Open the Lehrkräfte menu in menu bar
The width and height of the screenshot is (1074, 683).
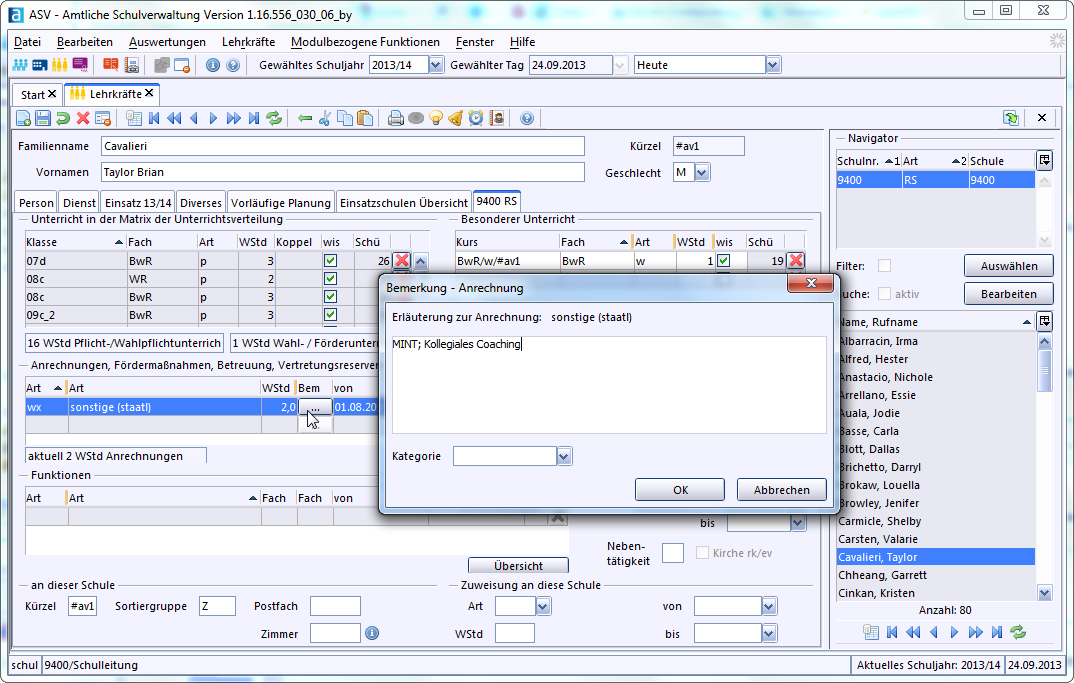coord(249,42)
